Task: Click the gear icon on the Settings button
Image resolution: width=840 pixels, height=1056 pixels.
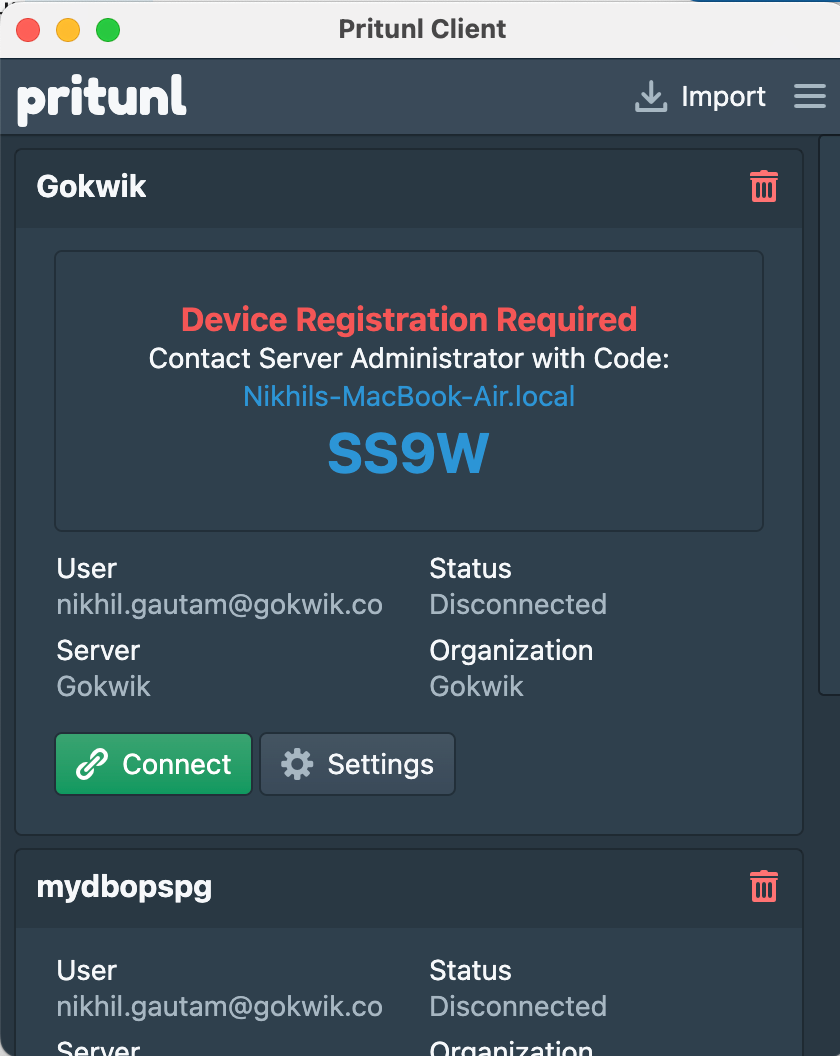Action: pos(297,765)
